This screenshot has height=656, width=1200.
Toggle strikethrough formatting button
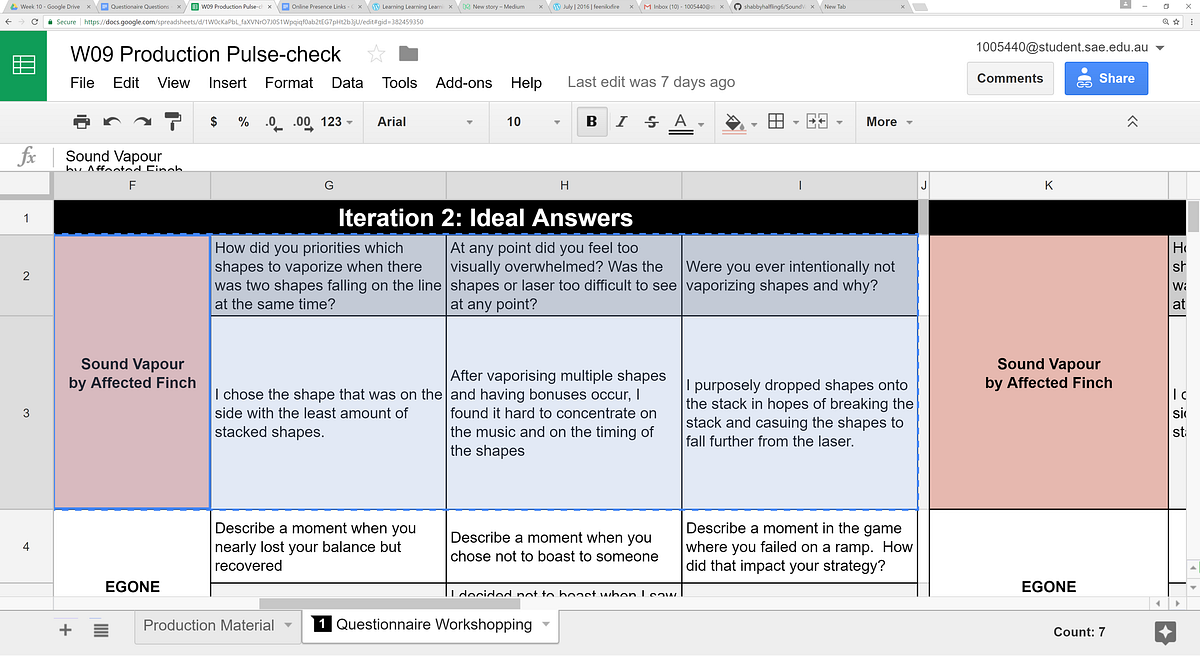pyautogui.click(x=651, y=122)
